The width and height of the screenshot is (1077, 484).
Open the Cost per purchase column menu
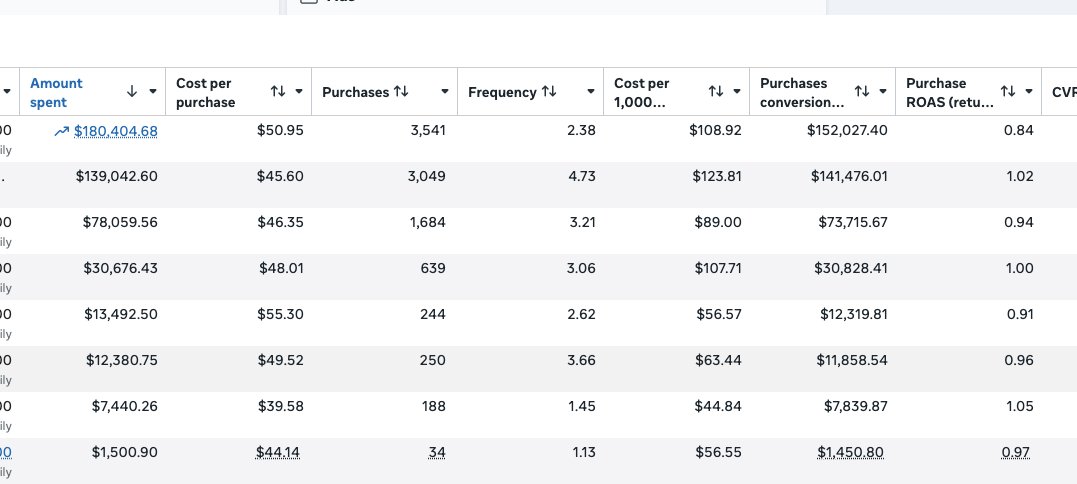click(x=299, y=91)
